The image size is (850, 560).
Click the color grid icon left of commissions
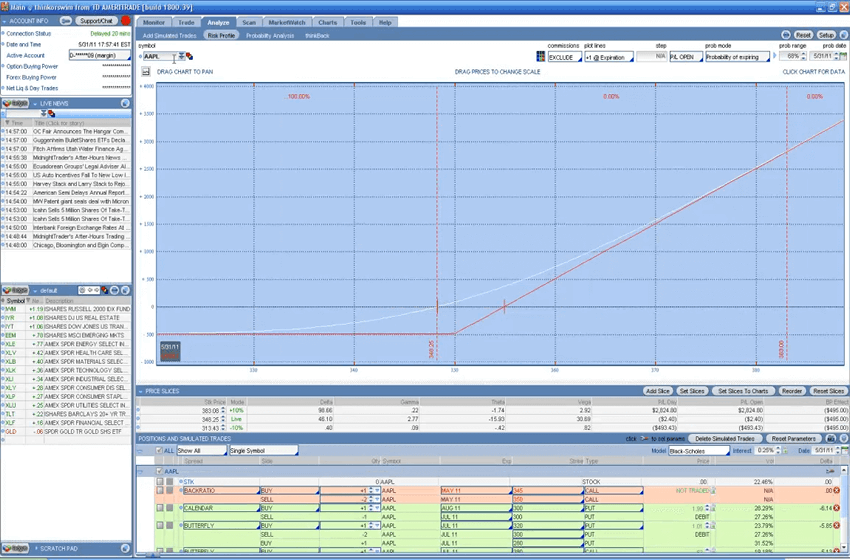[540, 56]
